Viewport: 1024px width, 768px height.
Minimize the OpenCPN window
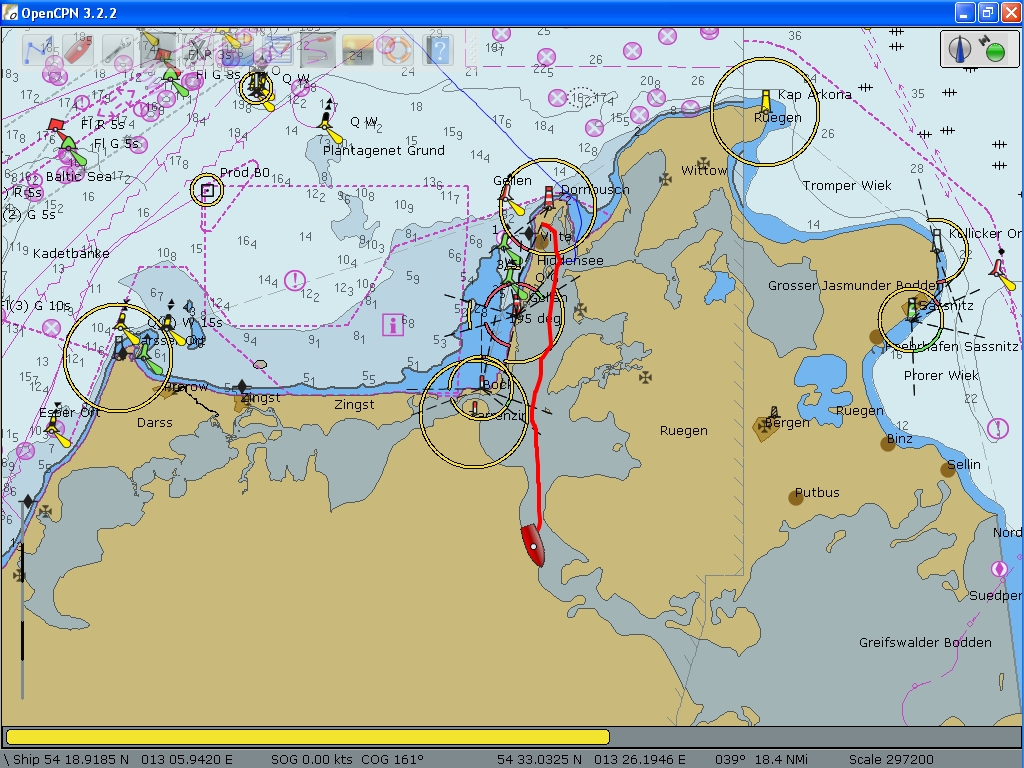pos(965,12)
